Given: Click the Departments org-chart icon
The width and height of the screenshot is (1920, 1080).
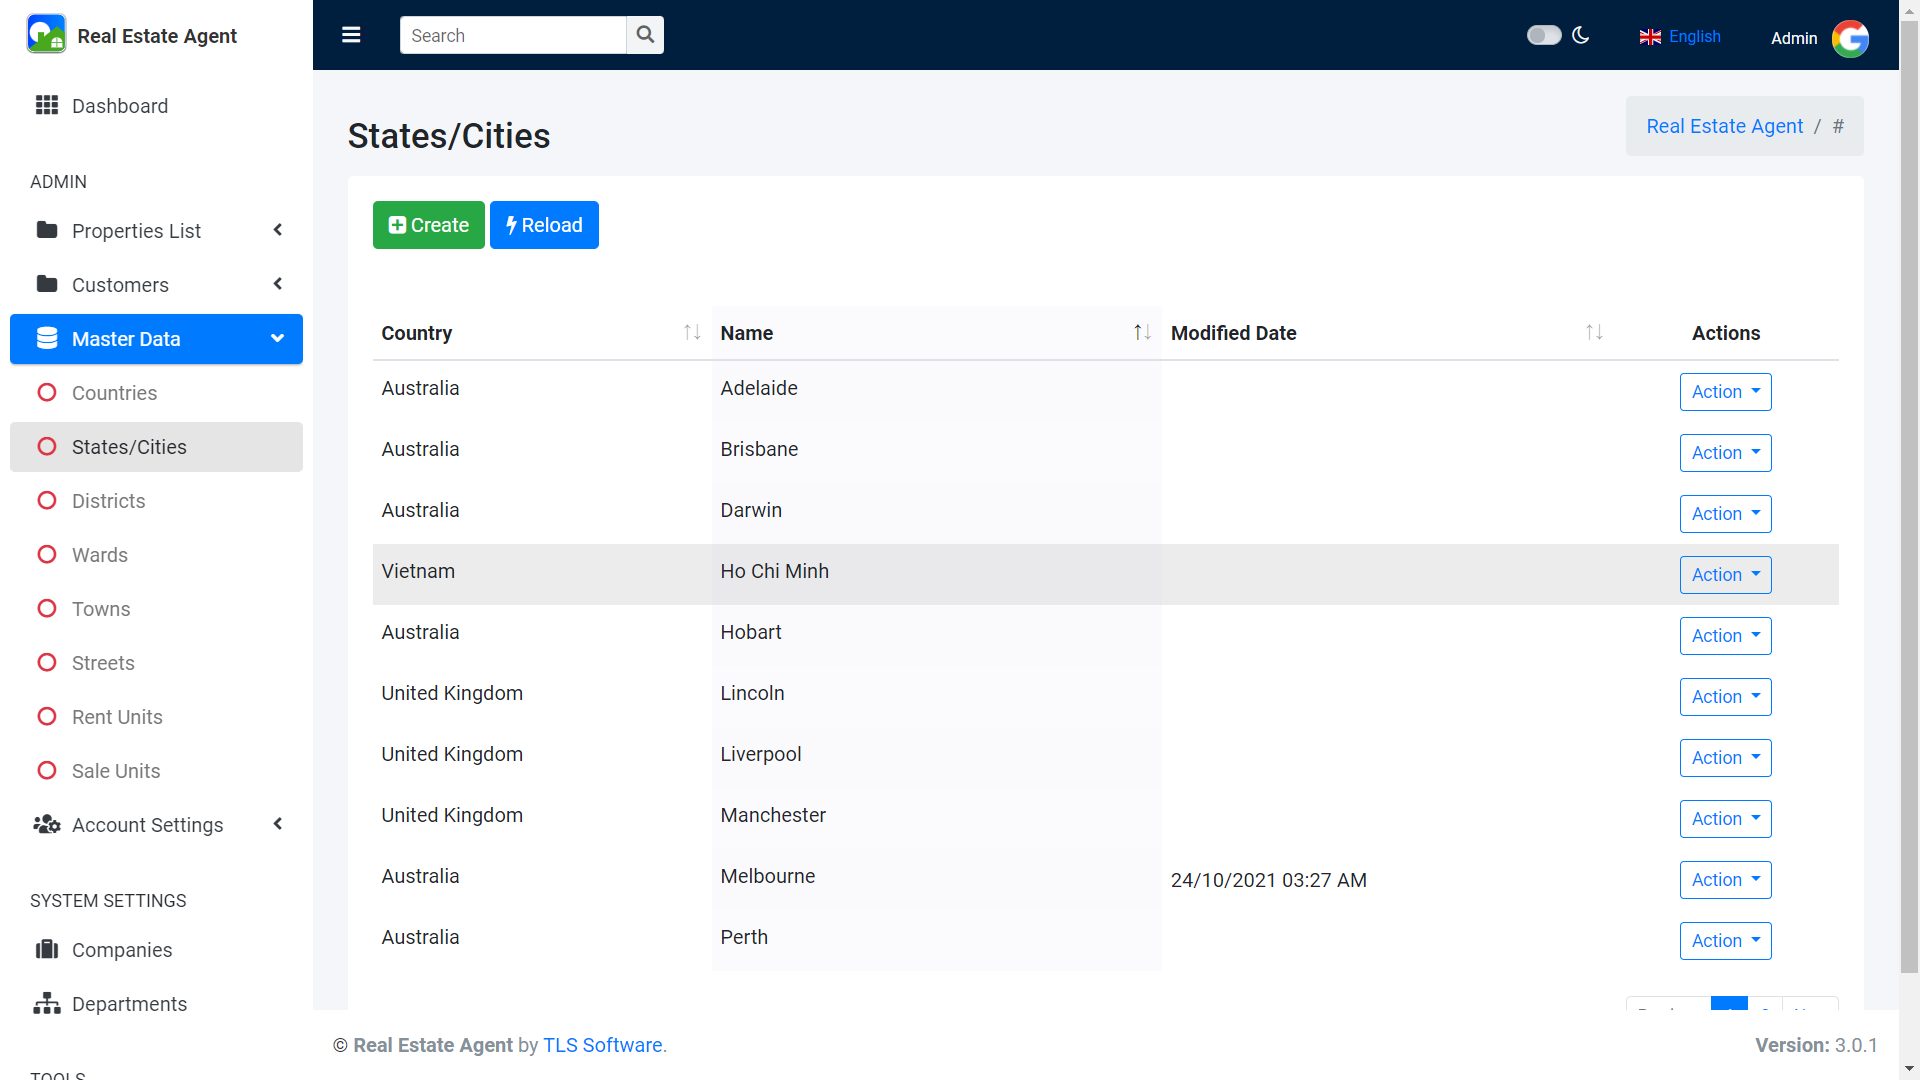Looking at the screenshot, I should (x=47, y=1004).
